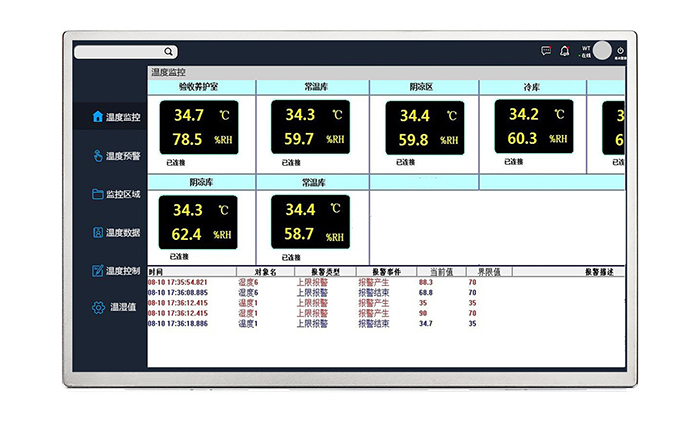
Task: Click sensor display reading 34.7 and 78.5
Action: (x=199, y=128)
